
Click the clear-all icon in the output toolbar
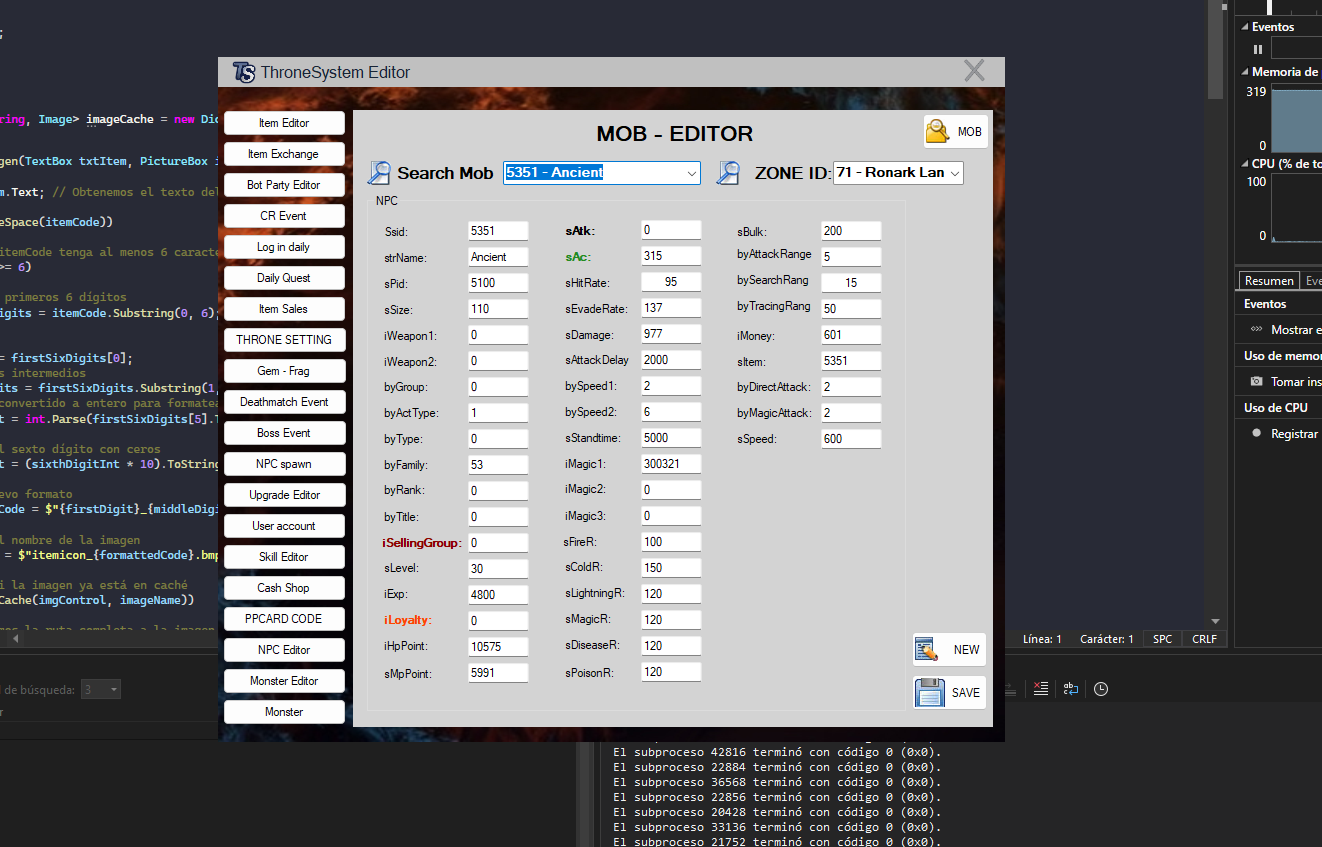click(x=1041, y=689)
